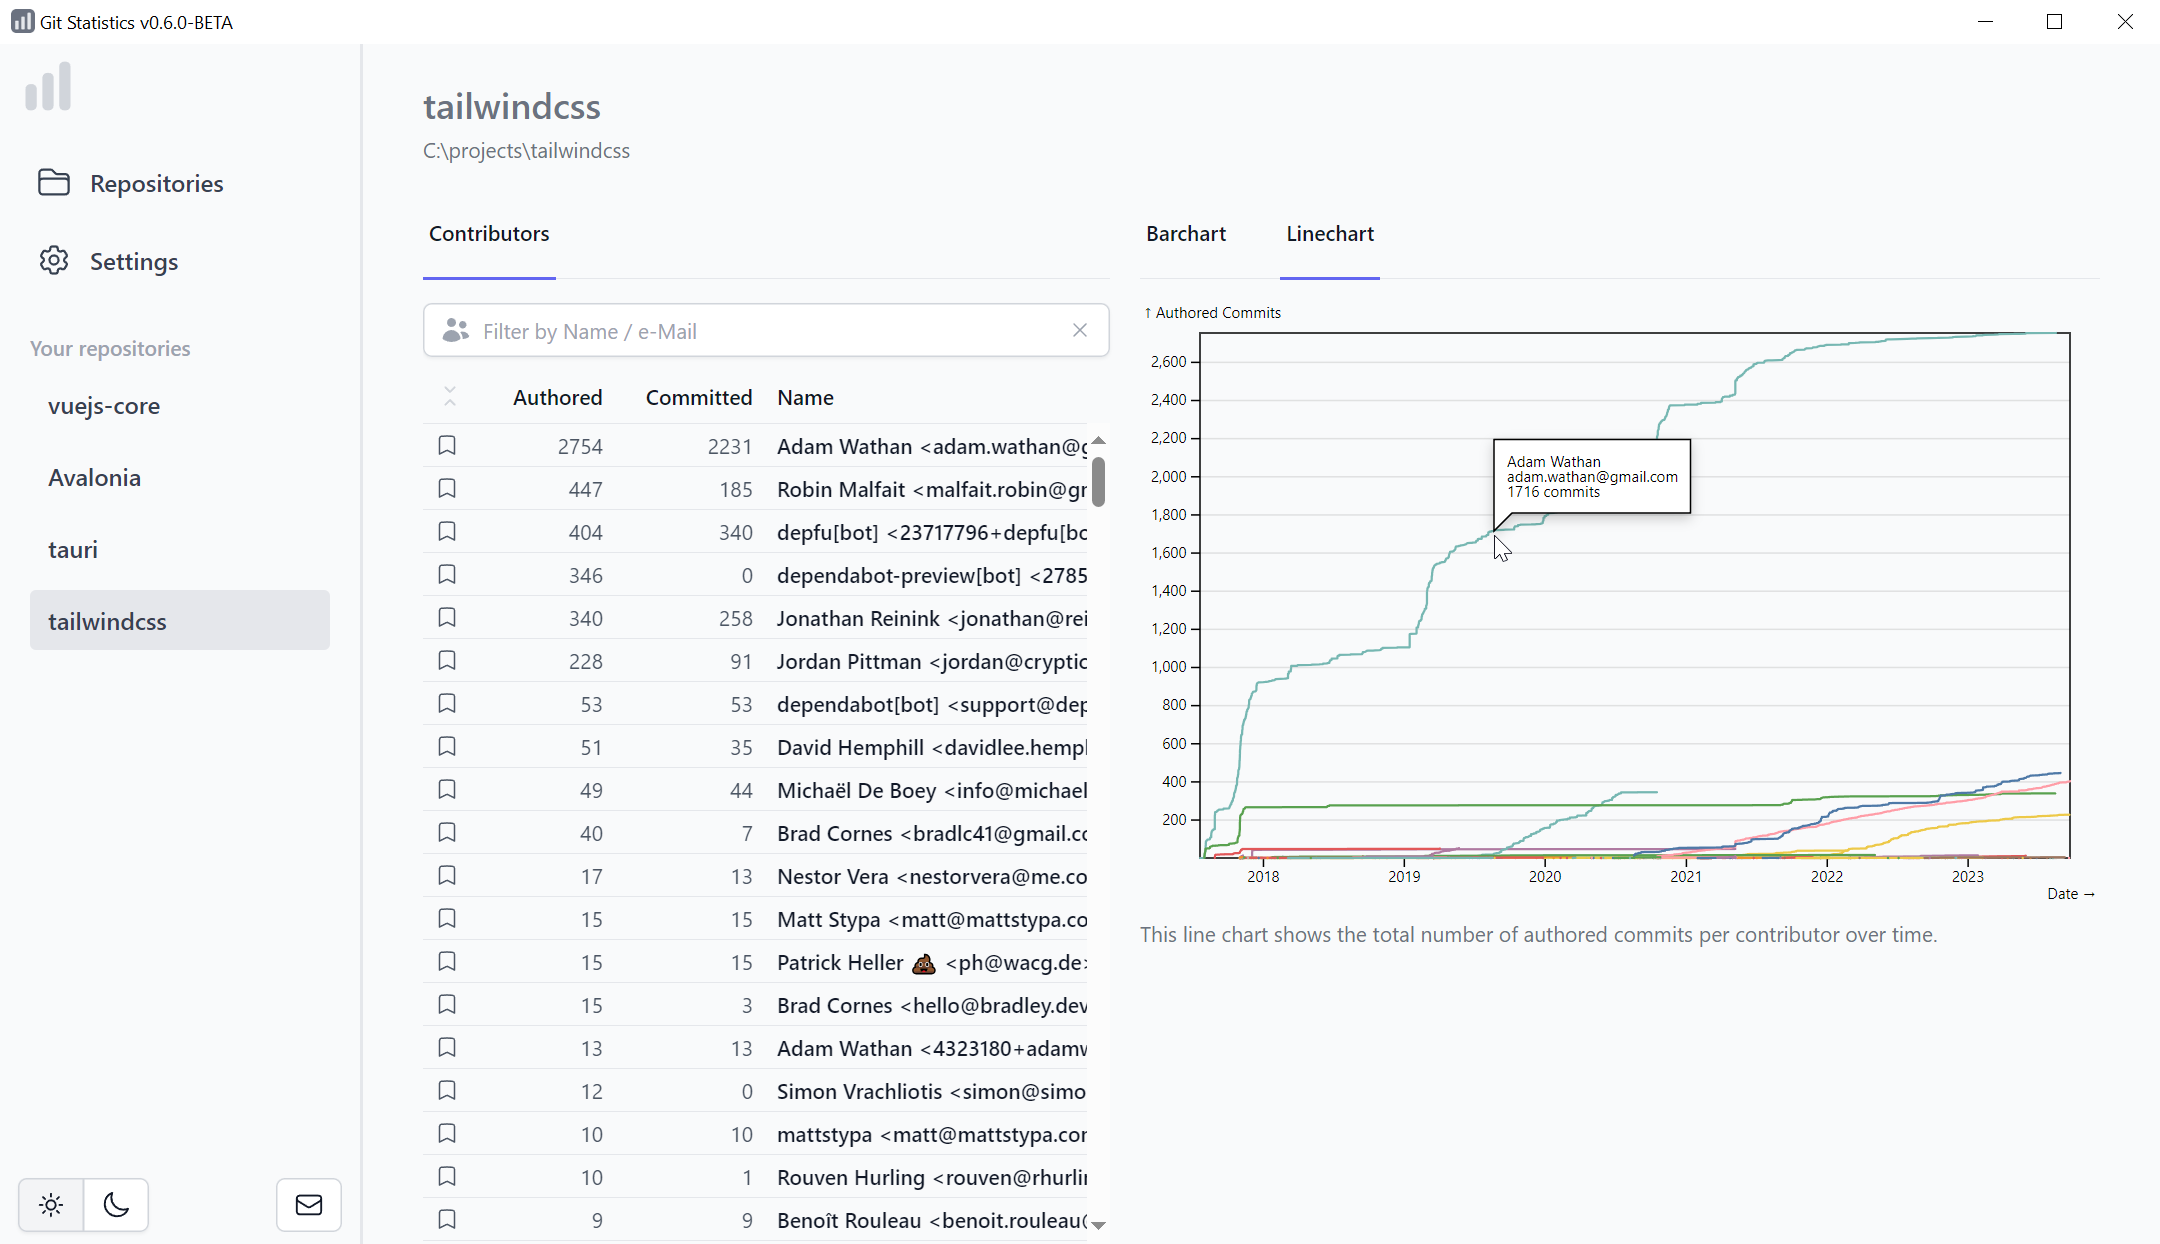Toggle bookmark for depfu[bot]
The image size is (2160, 1244).
(447, 532)
